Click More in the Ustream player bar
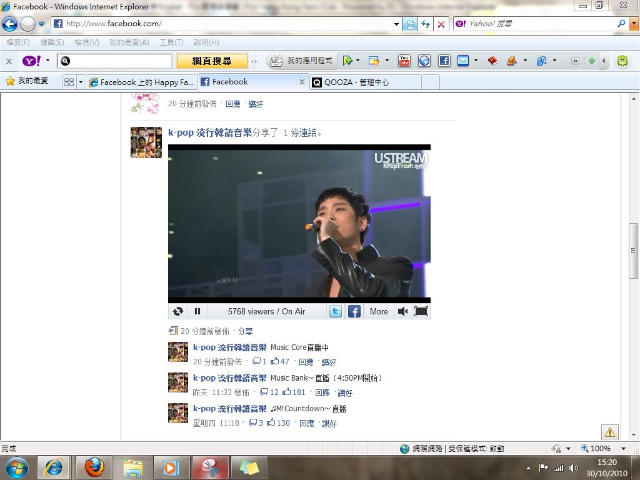The width and height of the screenshot is (640, 480). [x=379, y=311]
